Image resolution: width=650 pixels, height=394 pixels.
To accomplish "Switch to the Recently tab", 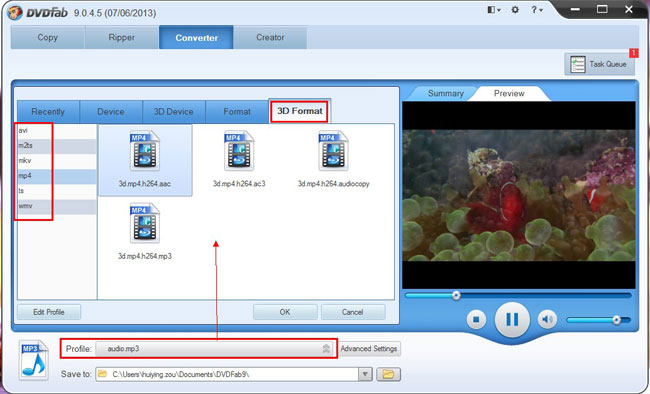I will (x=48, y=112).
